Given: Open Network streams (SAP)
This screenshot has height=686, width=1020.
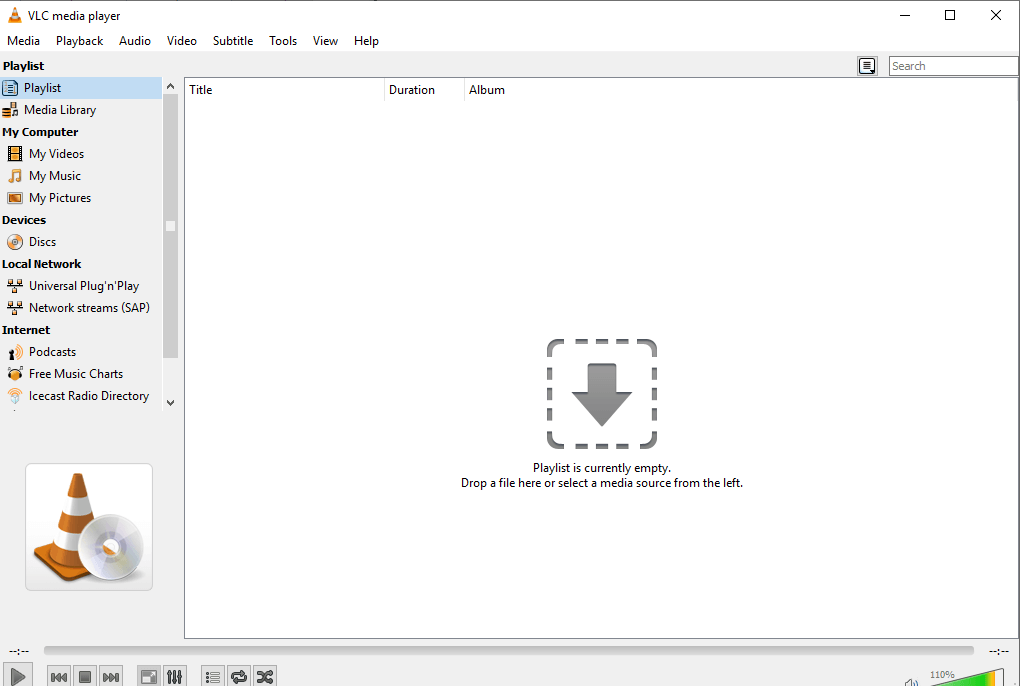Looking at the screenshot, I should coord(81,308).
